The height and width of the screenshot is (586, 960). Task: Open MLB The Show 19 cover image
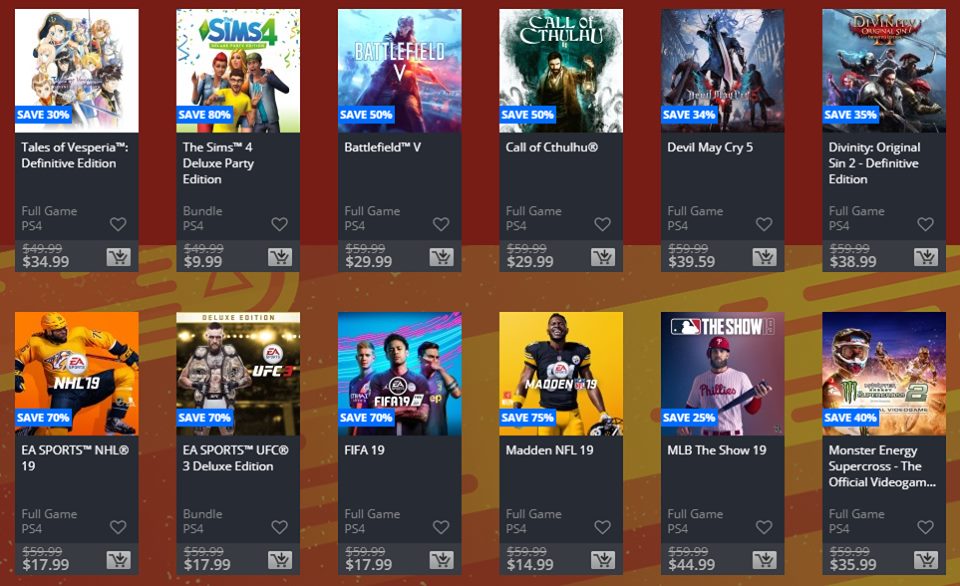point(722,374)
